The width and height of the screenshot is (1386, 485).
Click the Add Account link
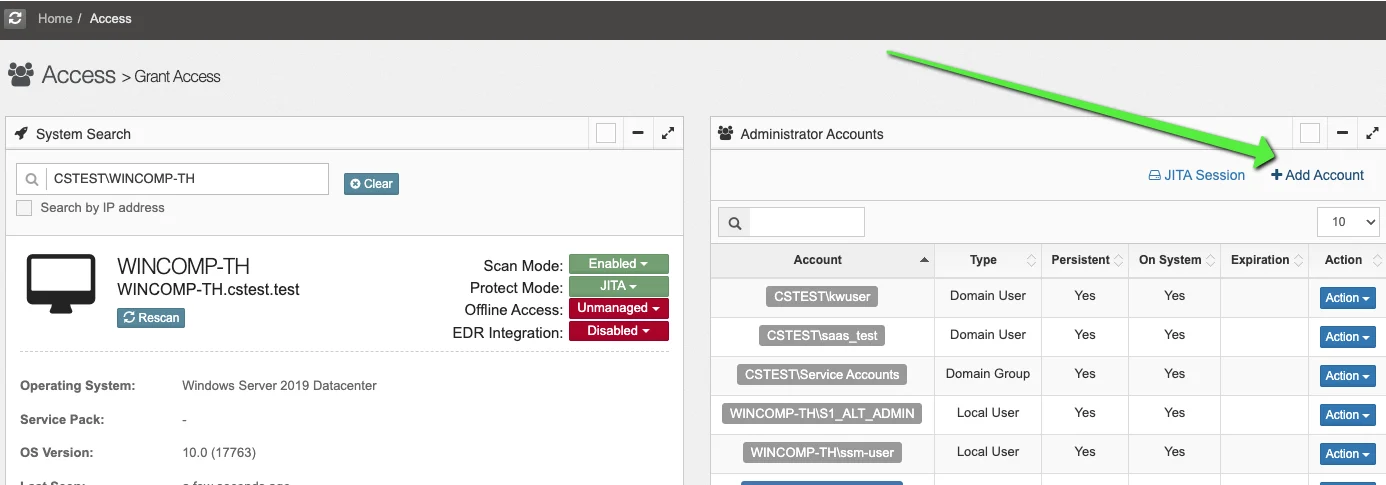pos(1317,175)
